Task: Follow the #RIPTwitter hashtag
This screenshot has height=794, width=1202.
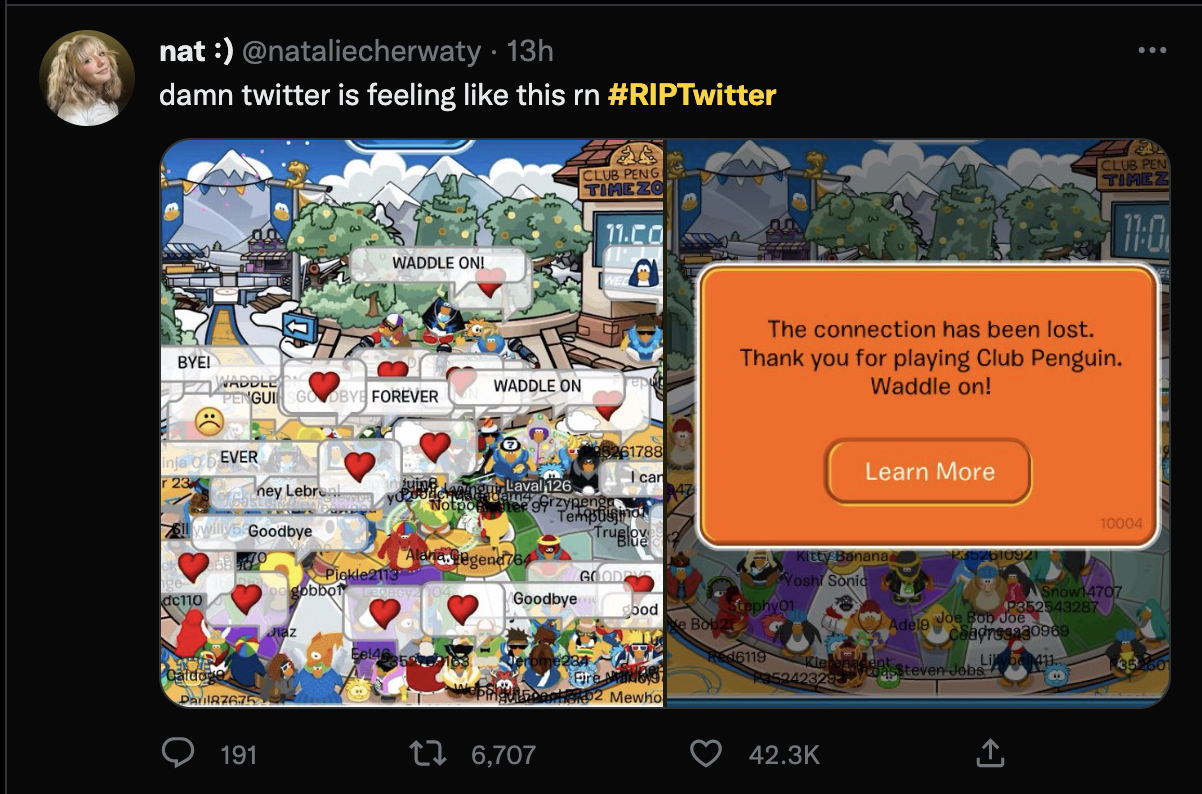Action: tap(691, 95)
